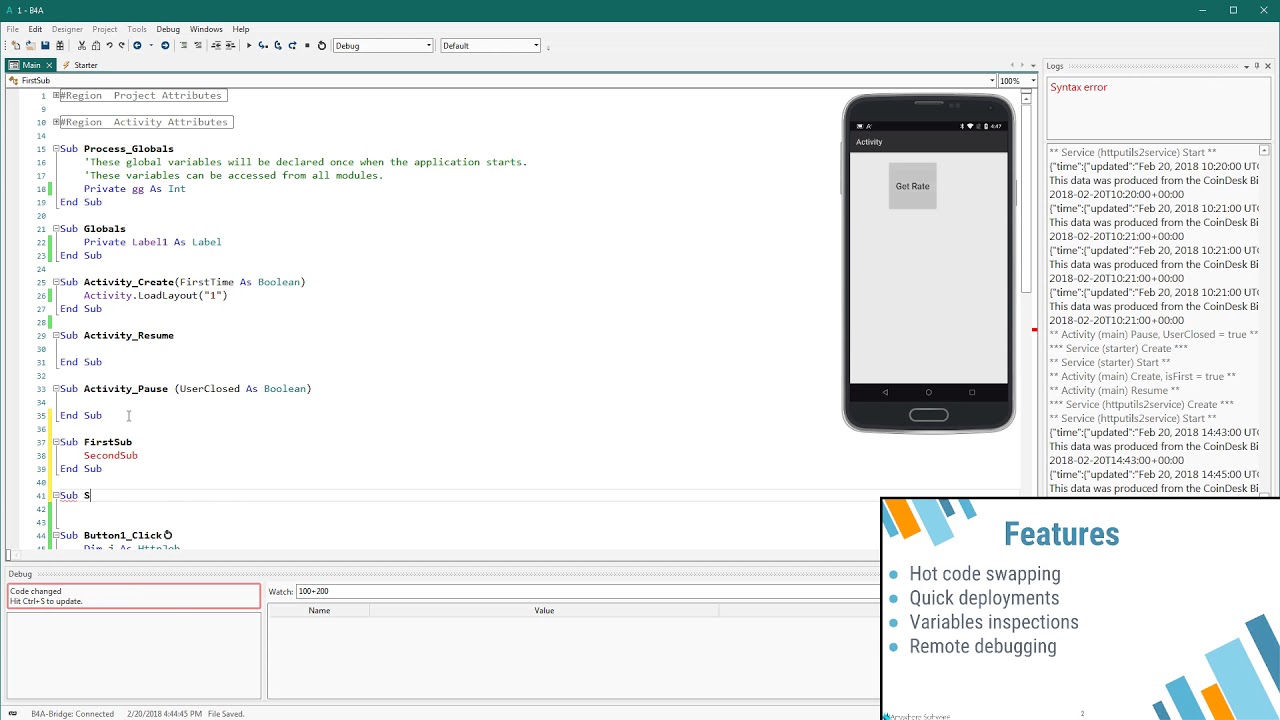Image resolution: width=1280 pixels, height=720 pixels.
Task: Click the Step Over debug icon
Action: click(x=278, y=45)
